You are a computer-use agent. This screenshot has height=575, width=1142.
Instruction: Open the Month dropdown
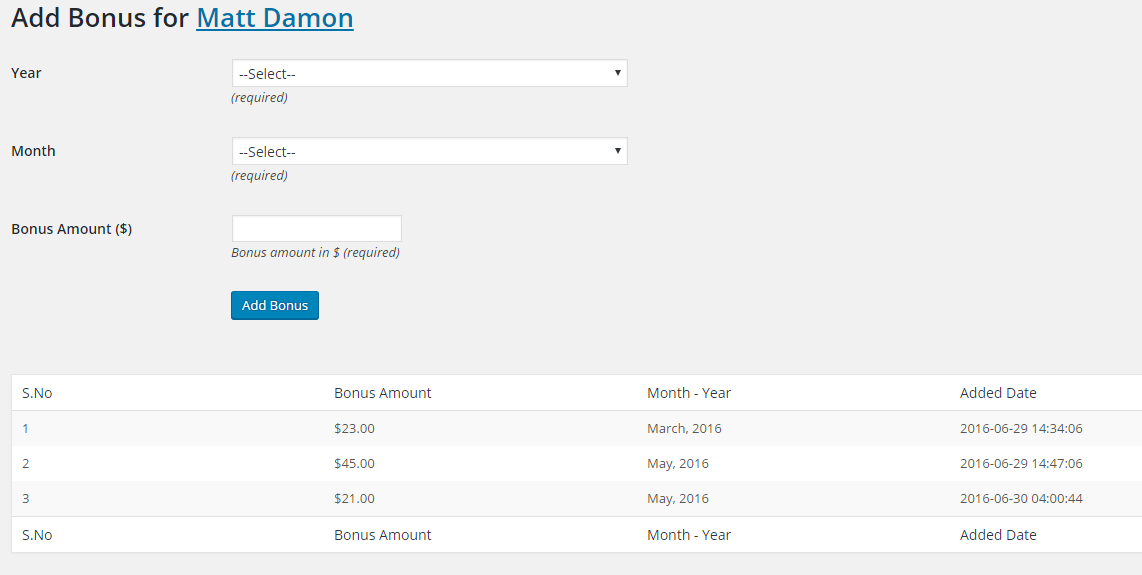point(428,151)
